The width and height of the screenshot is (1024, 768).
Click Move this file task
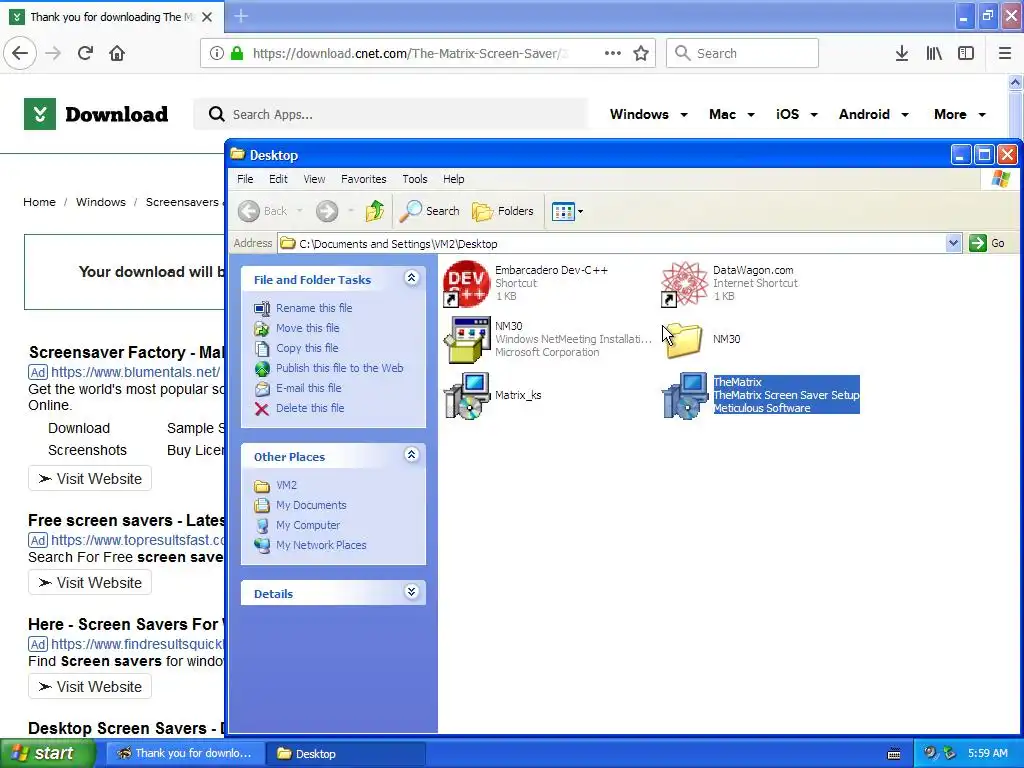pyautogui.click(x=308, y=328)
